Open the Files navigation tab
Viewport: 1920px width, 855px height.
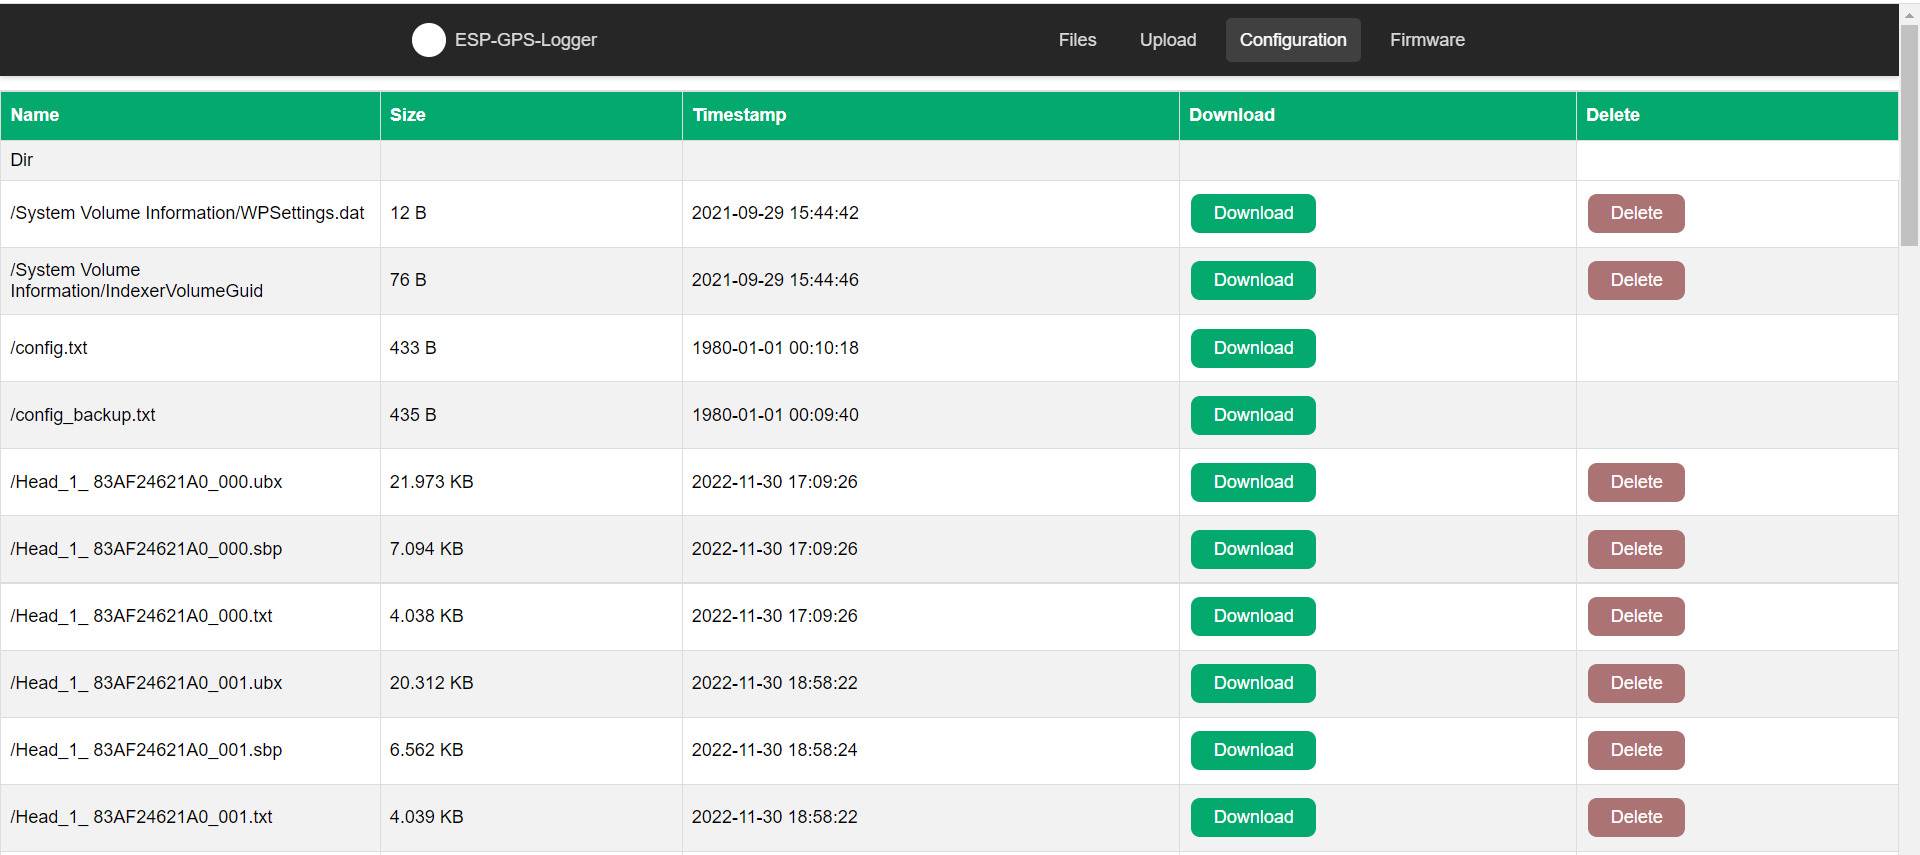point(1077,40)
